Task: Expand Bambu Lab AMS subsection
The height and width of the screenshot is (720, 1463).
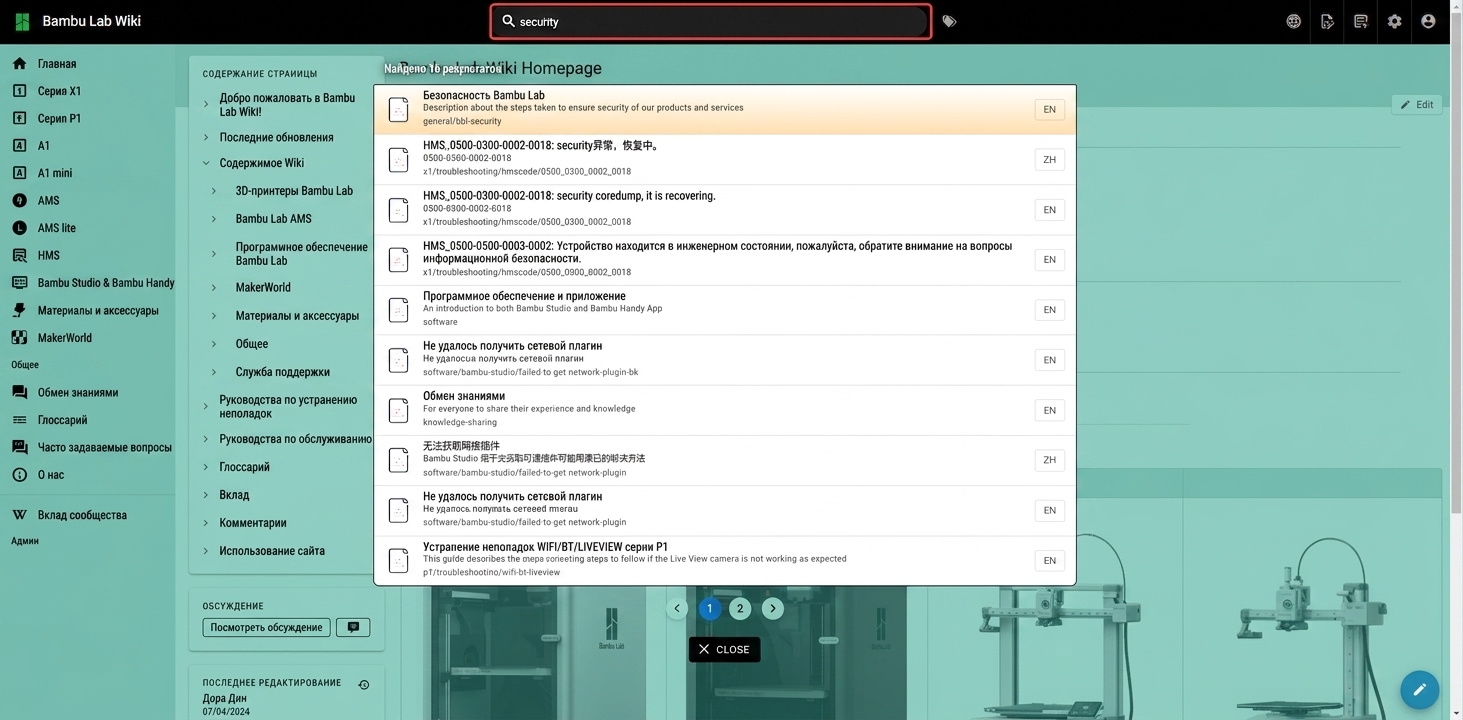Action: point(214,219)
